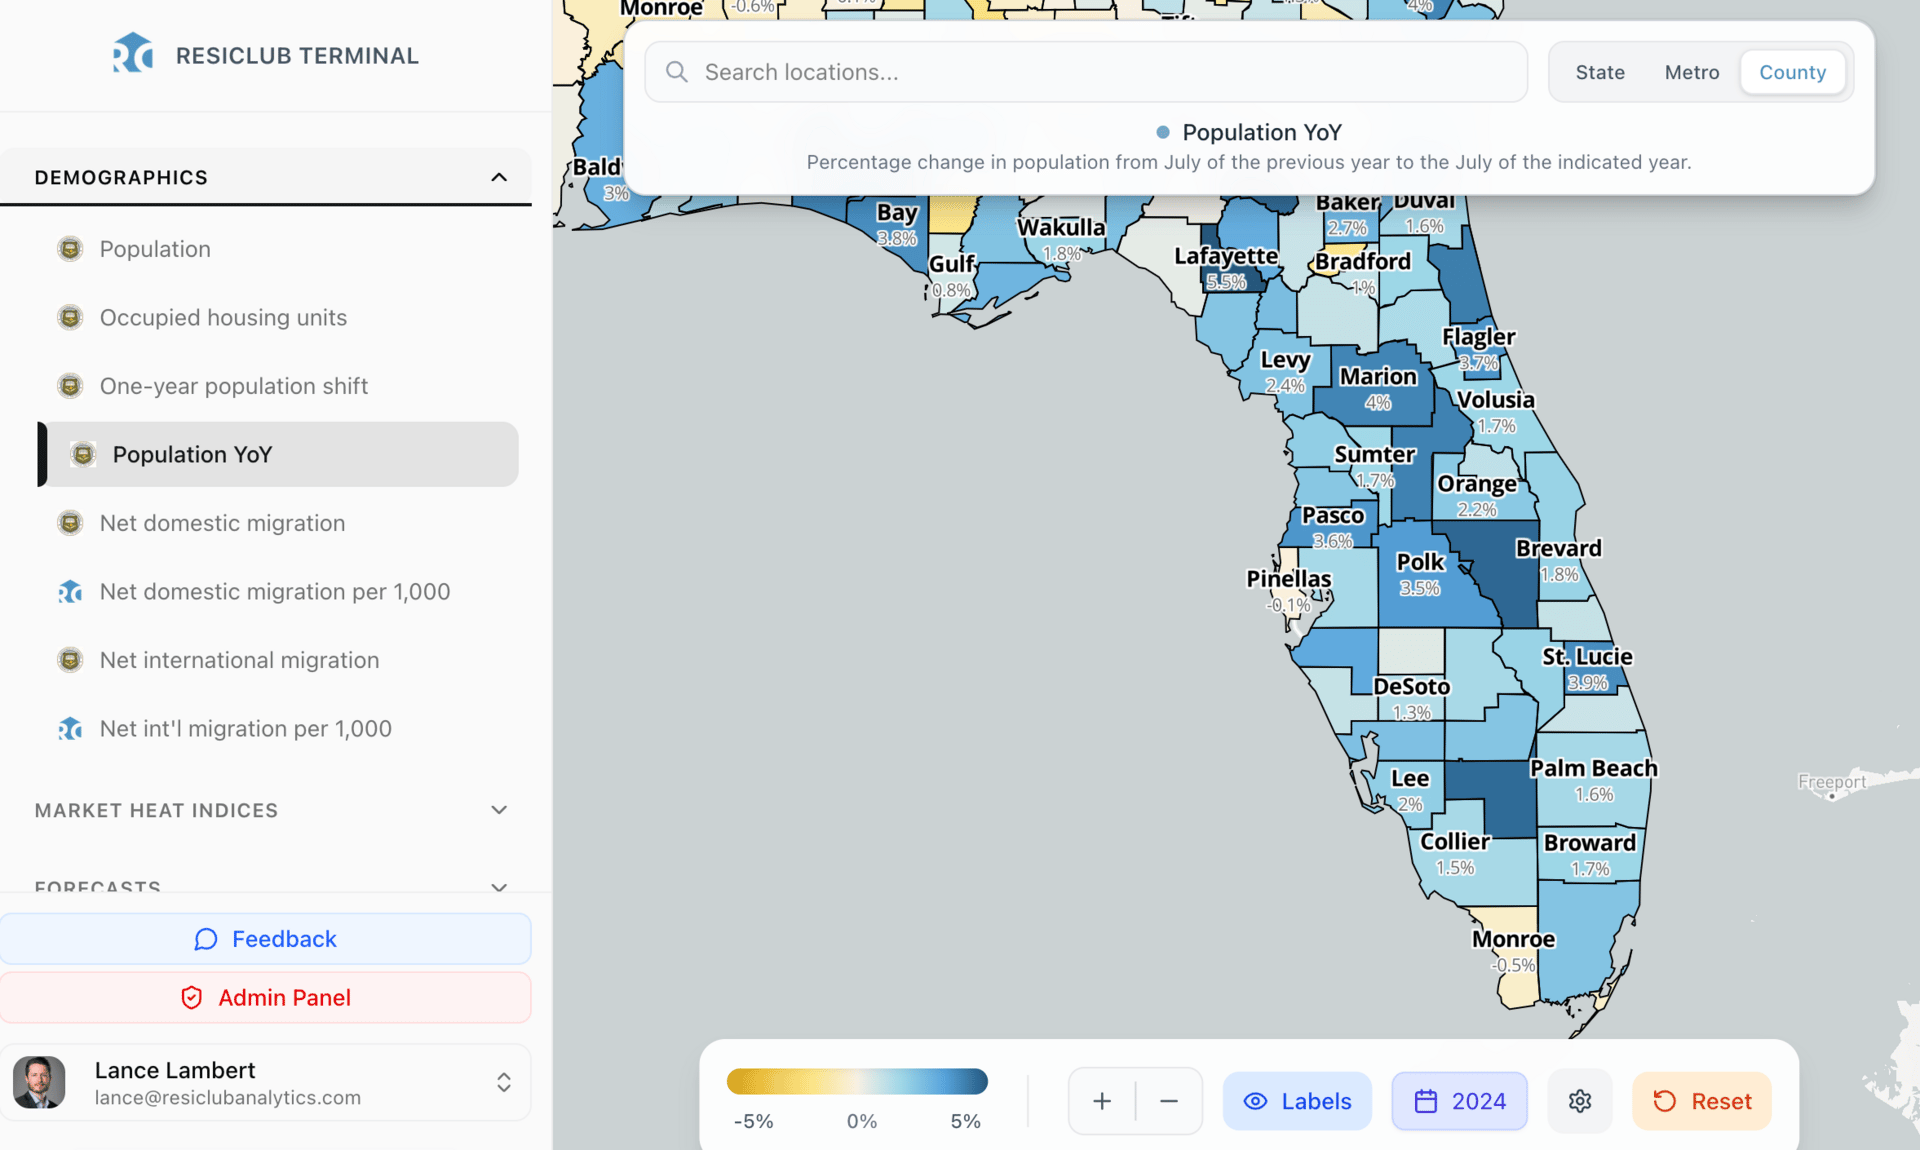This screenshot has width=1920, height=1150.
Task: Open the Admin Panel
Action: (x=265, y=997)
